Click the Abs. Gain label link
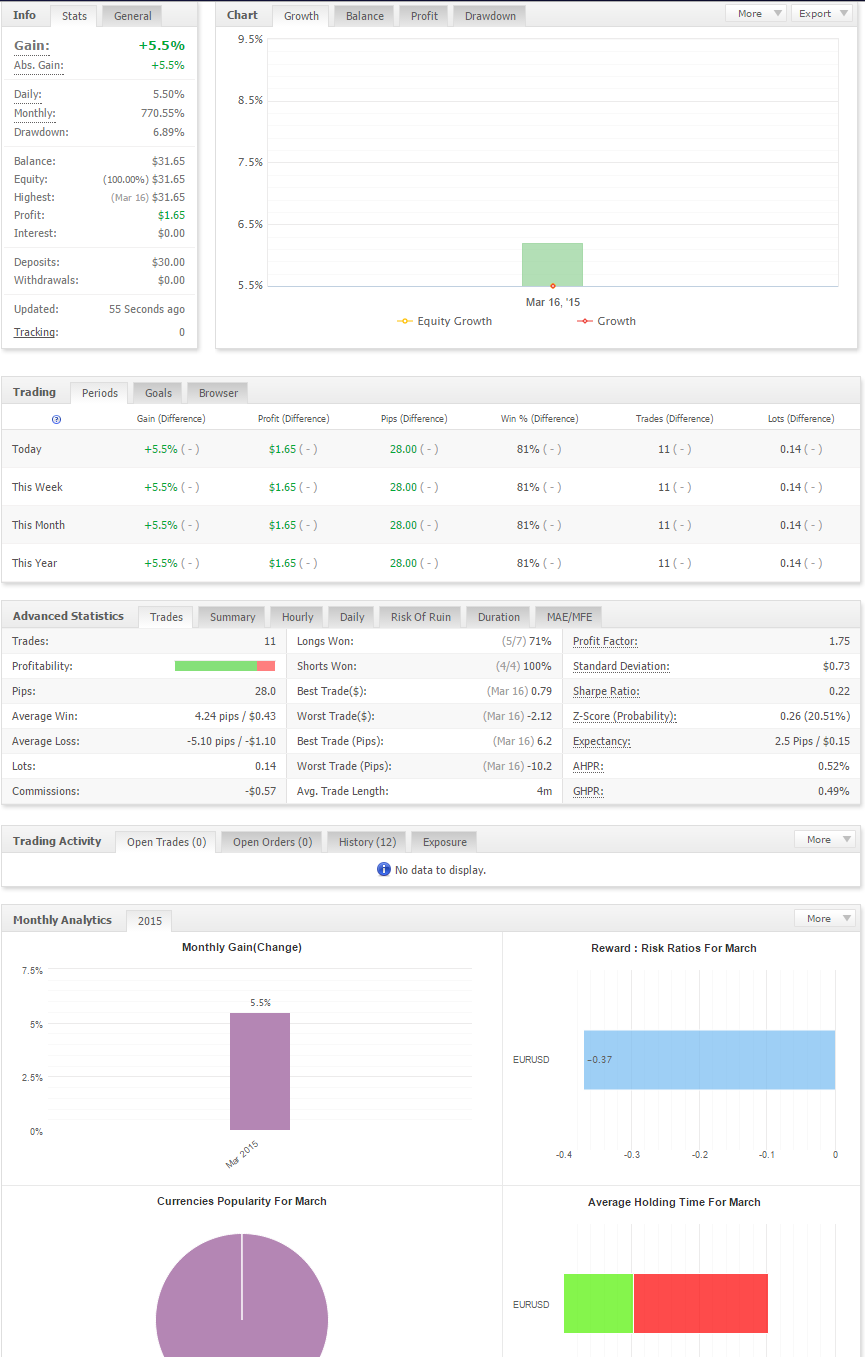 [38, 65]
